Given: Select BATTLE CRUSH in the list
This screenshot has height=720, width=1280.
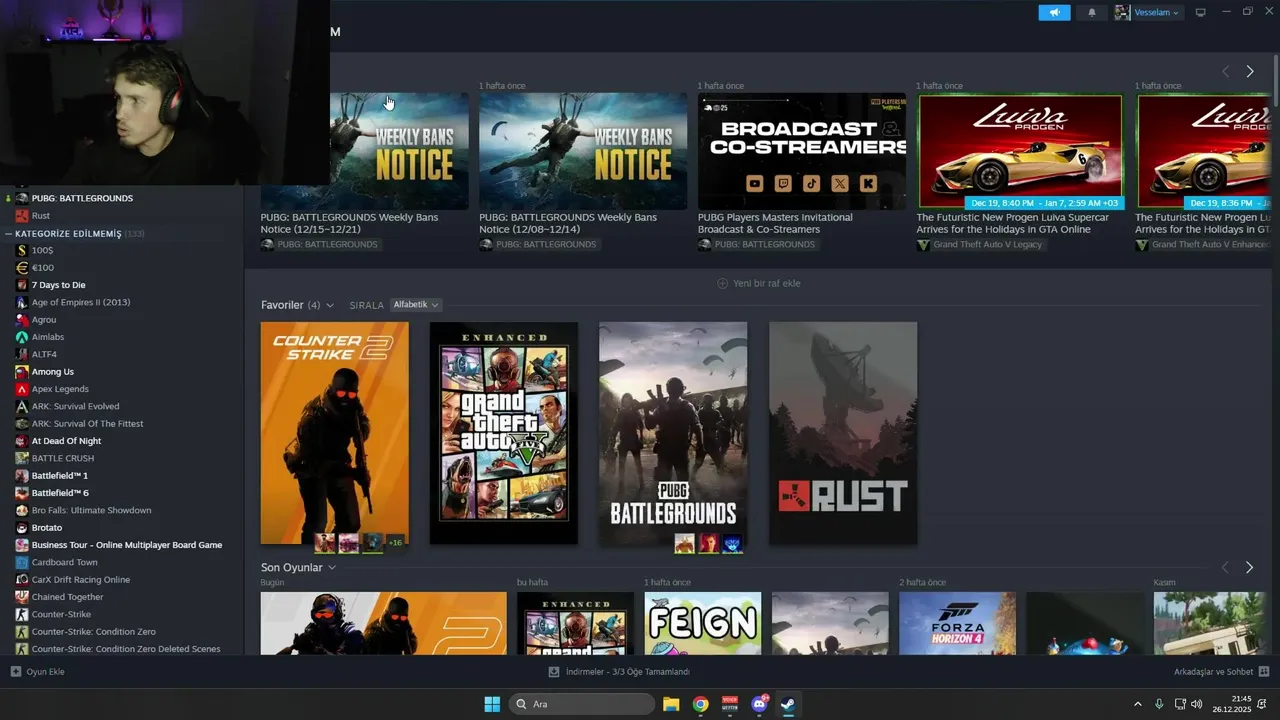Looking at the screenshot, I should point(63,459).
